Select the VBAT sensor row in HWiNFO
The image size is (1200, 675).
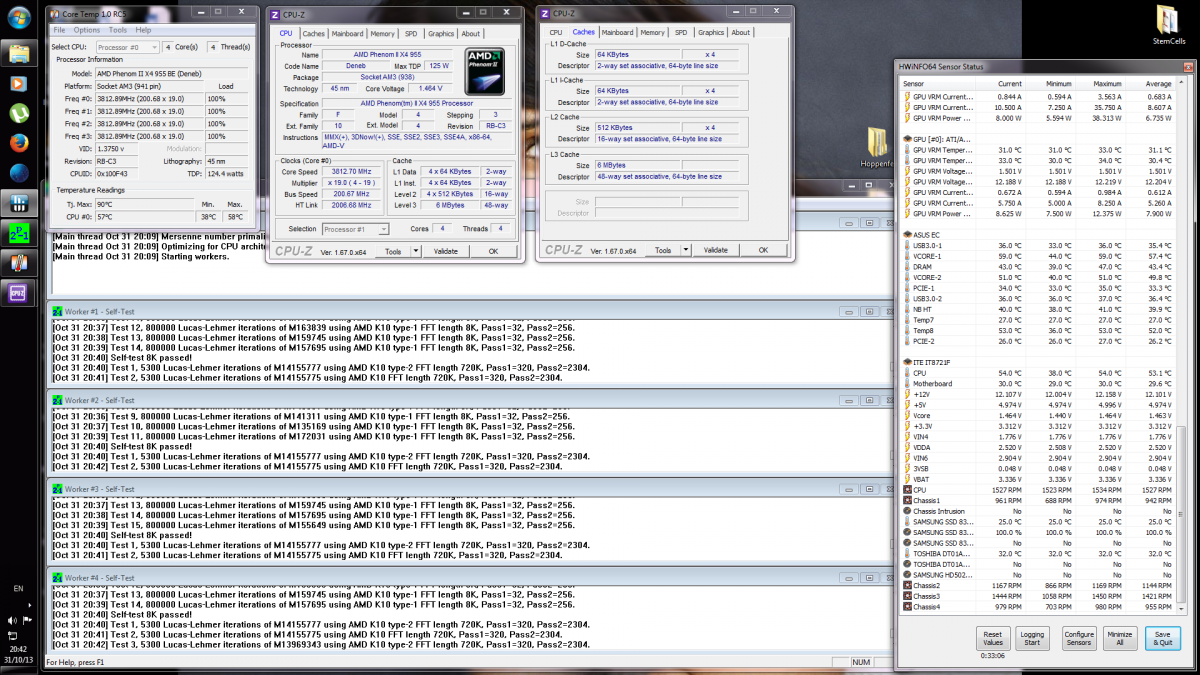[1037, 479]
